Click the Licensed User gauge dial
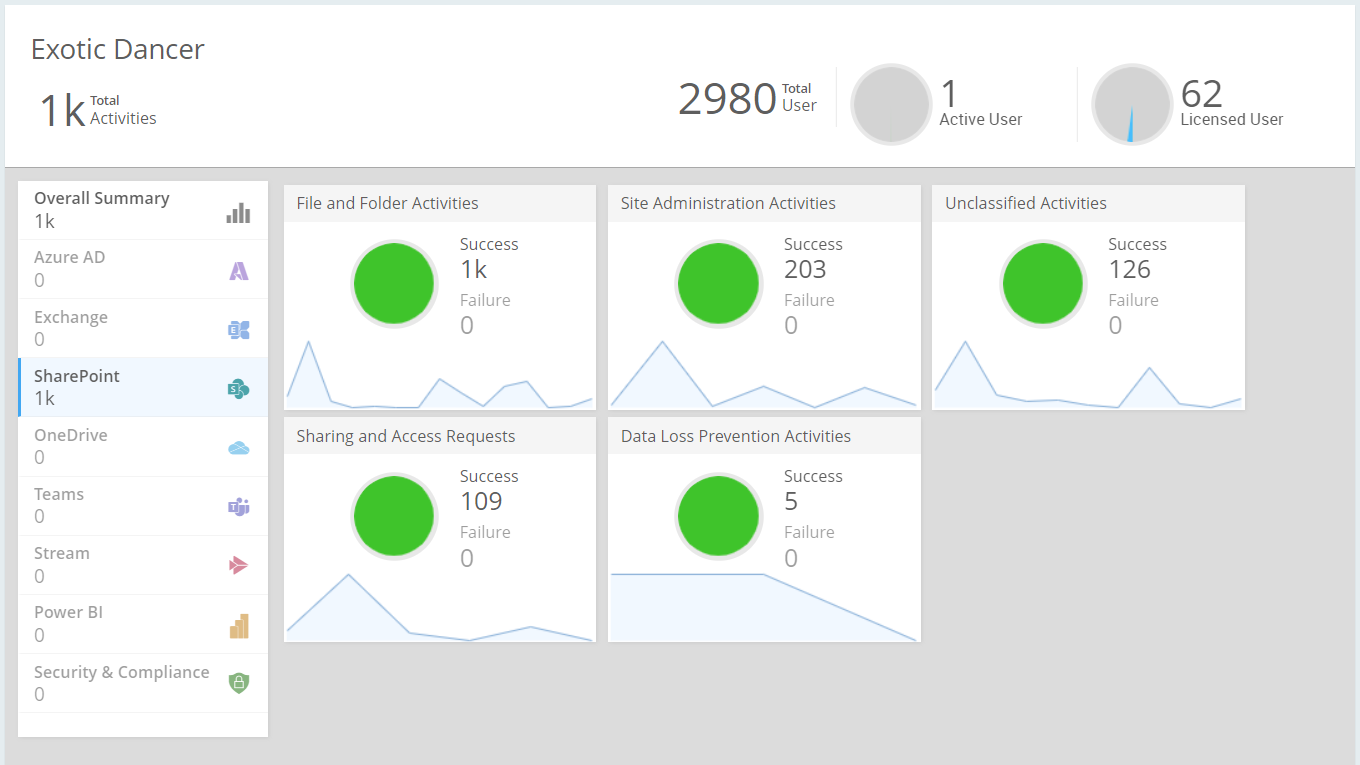1360x765 pixels. [1131, 105]
